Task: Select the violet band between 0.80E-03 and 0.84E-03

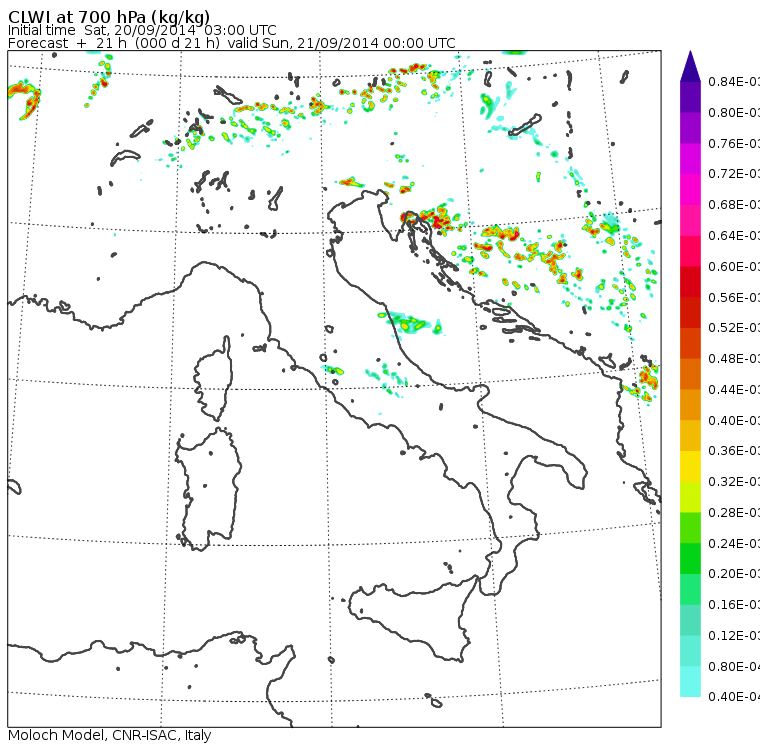Action: point(690,97)
